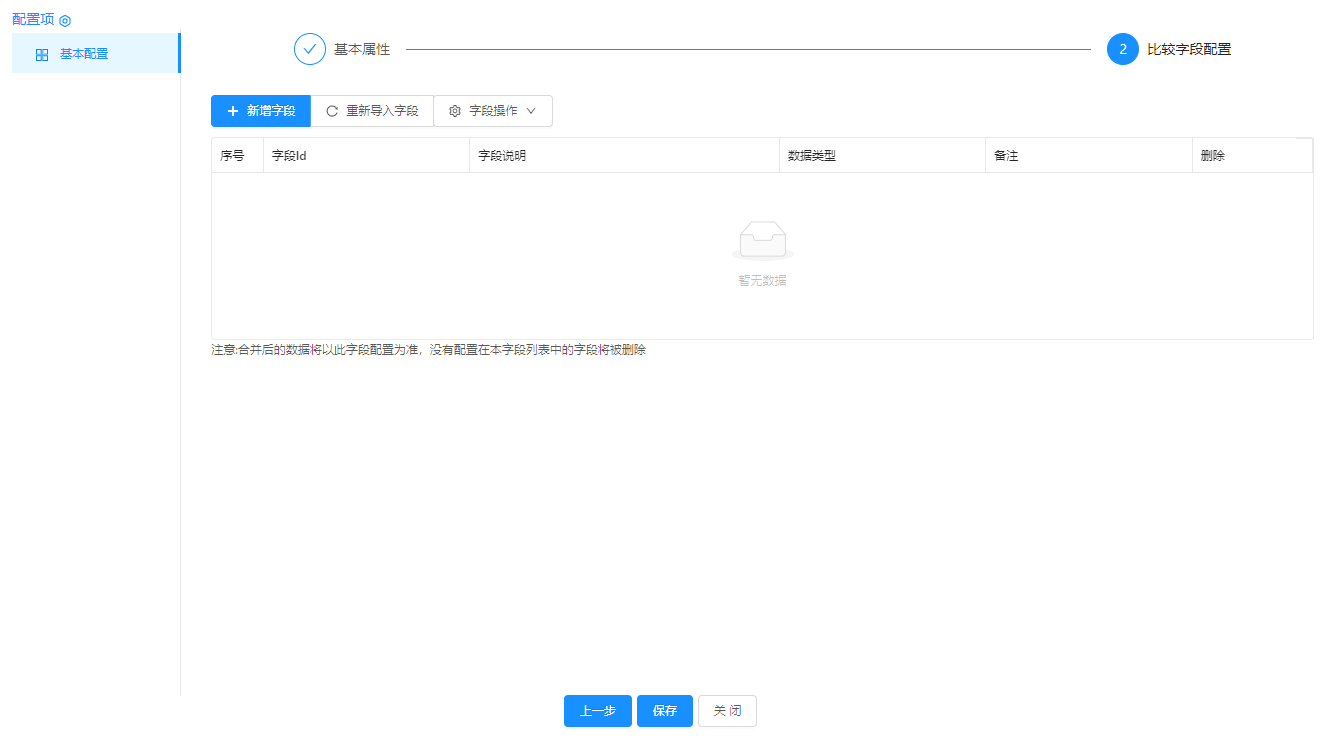Click the grid icon for 基本配置
Screen dimensions: 1321x750
pyautogui.click(x=42, y=55)
